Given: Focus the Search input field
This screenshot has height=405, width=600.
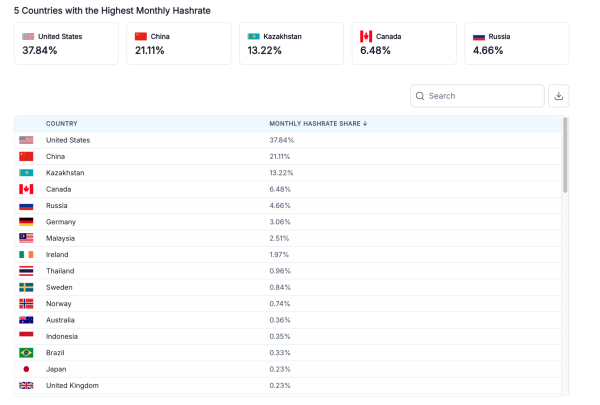Looking at the screenshot, I should (x=483, y=96).
